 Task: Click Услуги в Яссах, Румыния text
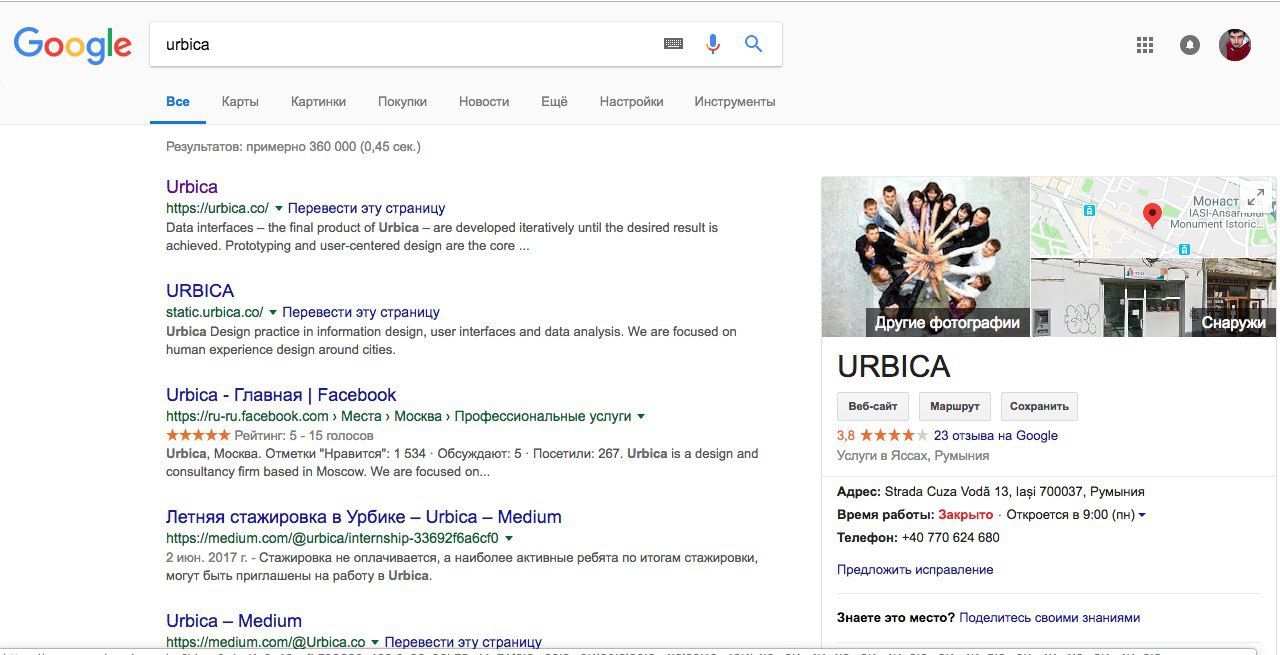click(x=913, y=456)
